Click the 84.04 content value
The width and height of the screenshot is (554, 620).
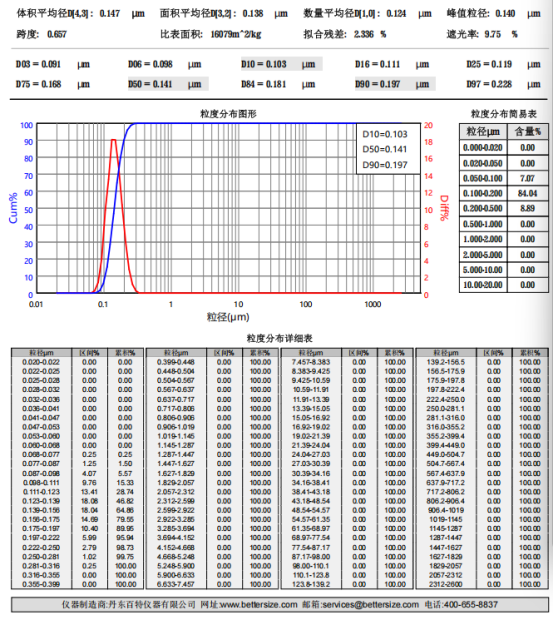pos(528,193)
